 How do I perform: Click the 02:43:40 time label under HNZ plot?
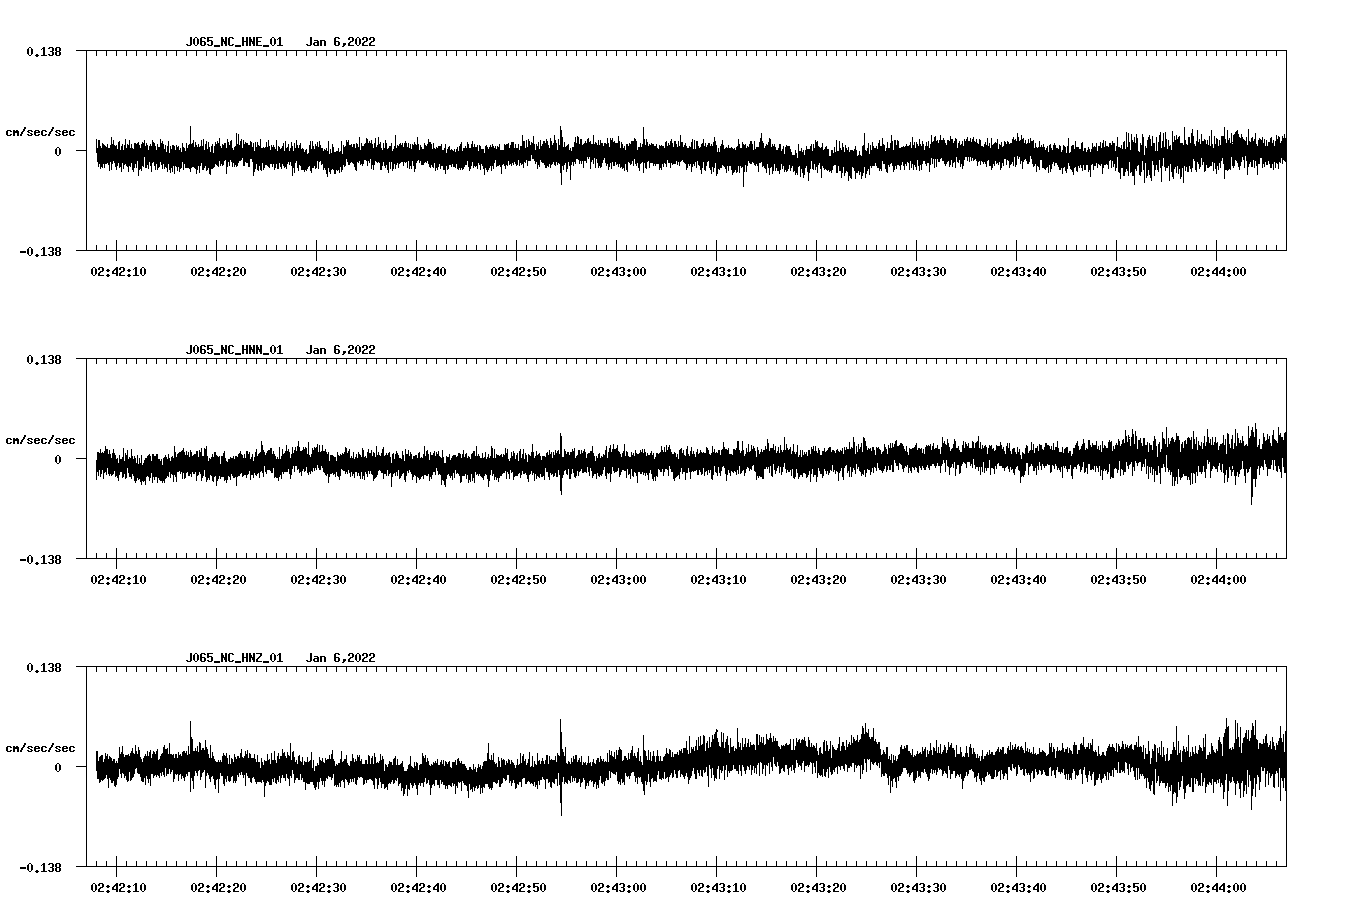click(x=1018, y=888)
